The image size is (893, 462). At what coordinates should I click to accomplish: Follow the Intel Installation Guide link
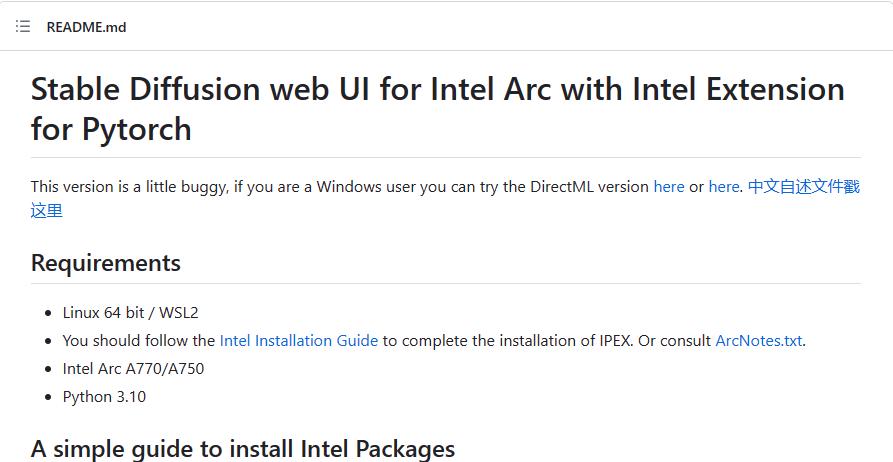coord(299,340)
